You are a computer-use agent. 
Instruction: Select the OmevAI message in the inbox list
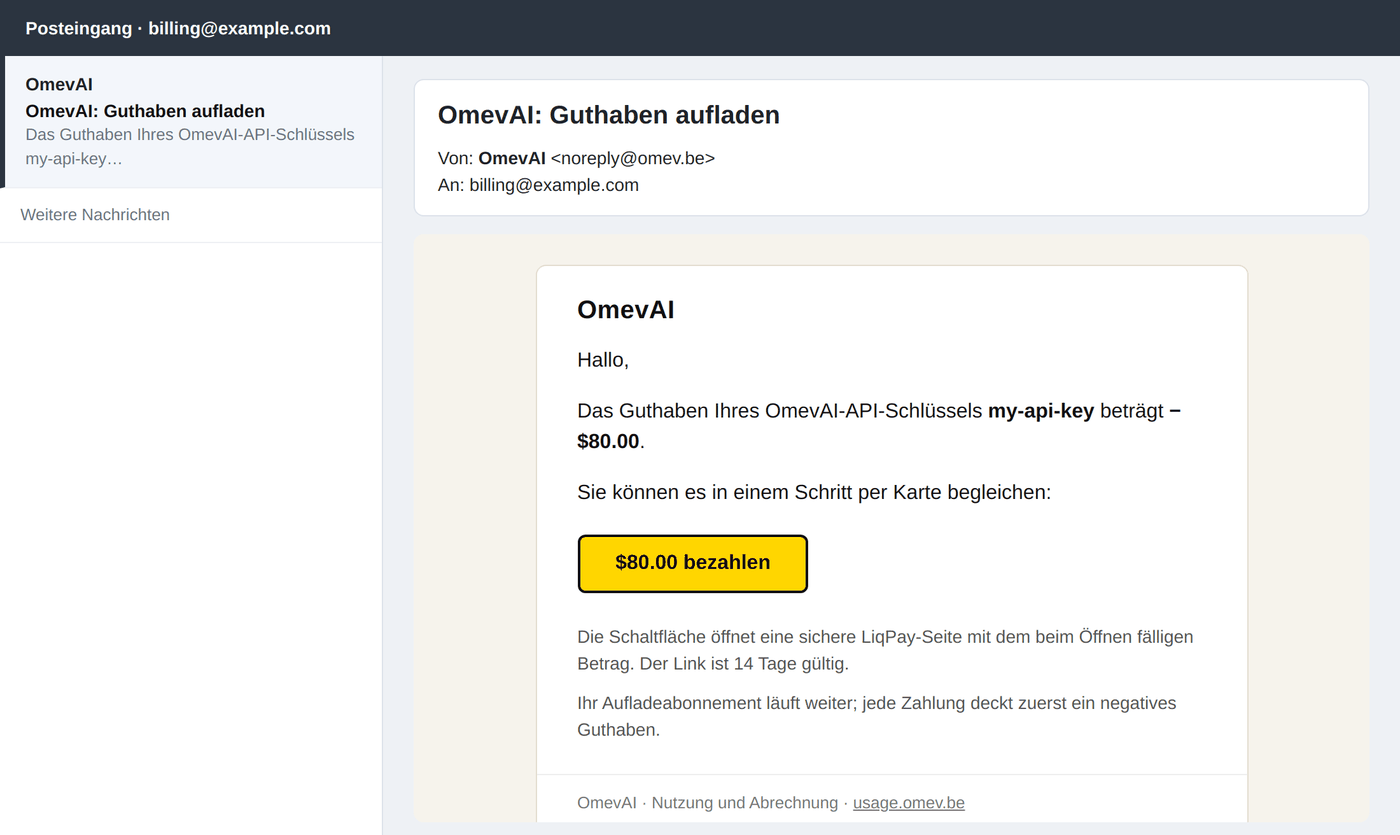tap(191, 122)
